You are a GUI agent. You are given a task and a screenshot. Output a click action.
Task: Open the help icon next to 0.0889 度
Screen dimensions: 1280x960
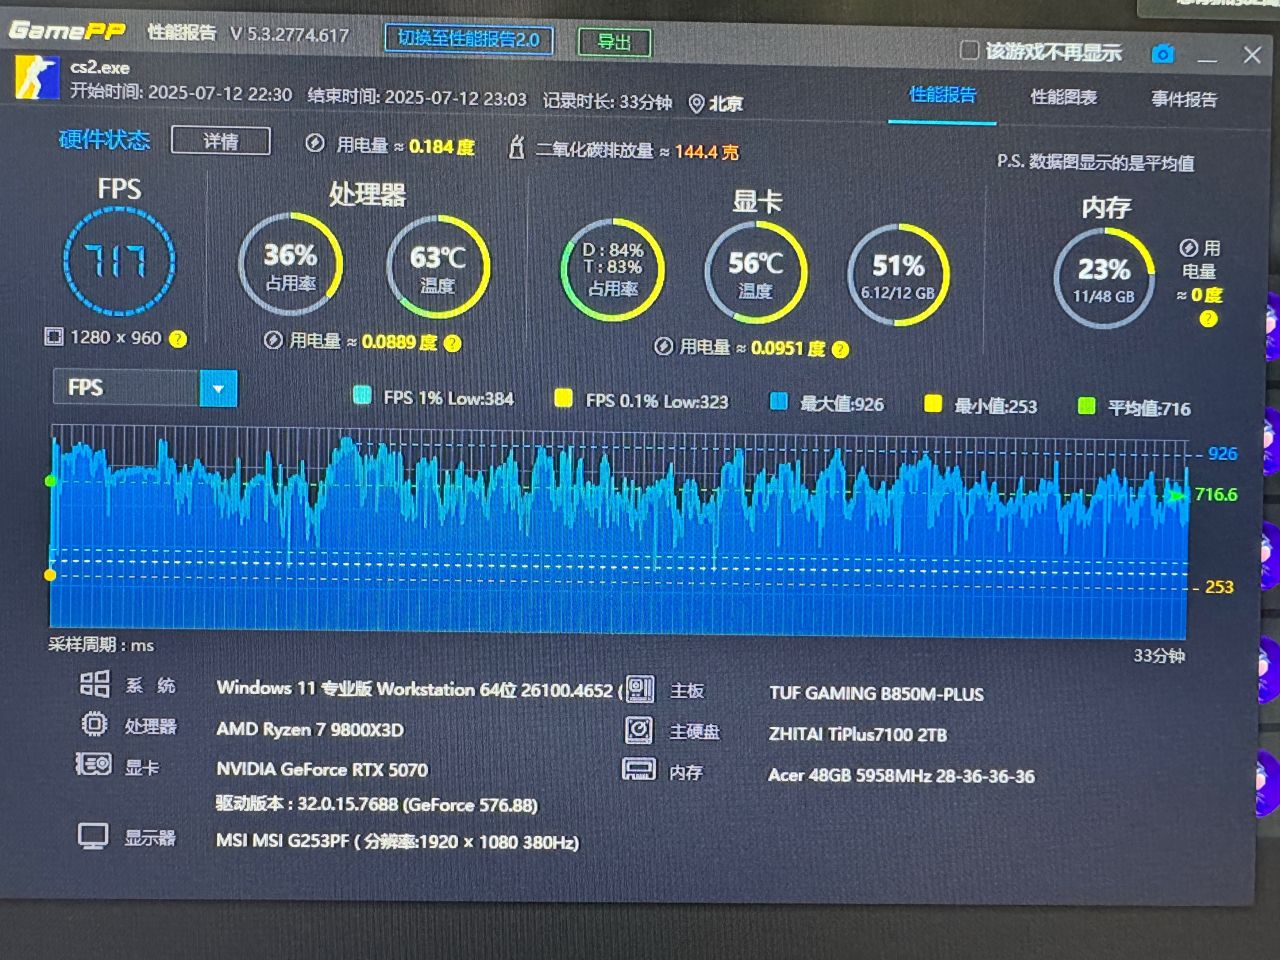coord(453,343)
